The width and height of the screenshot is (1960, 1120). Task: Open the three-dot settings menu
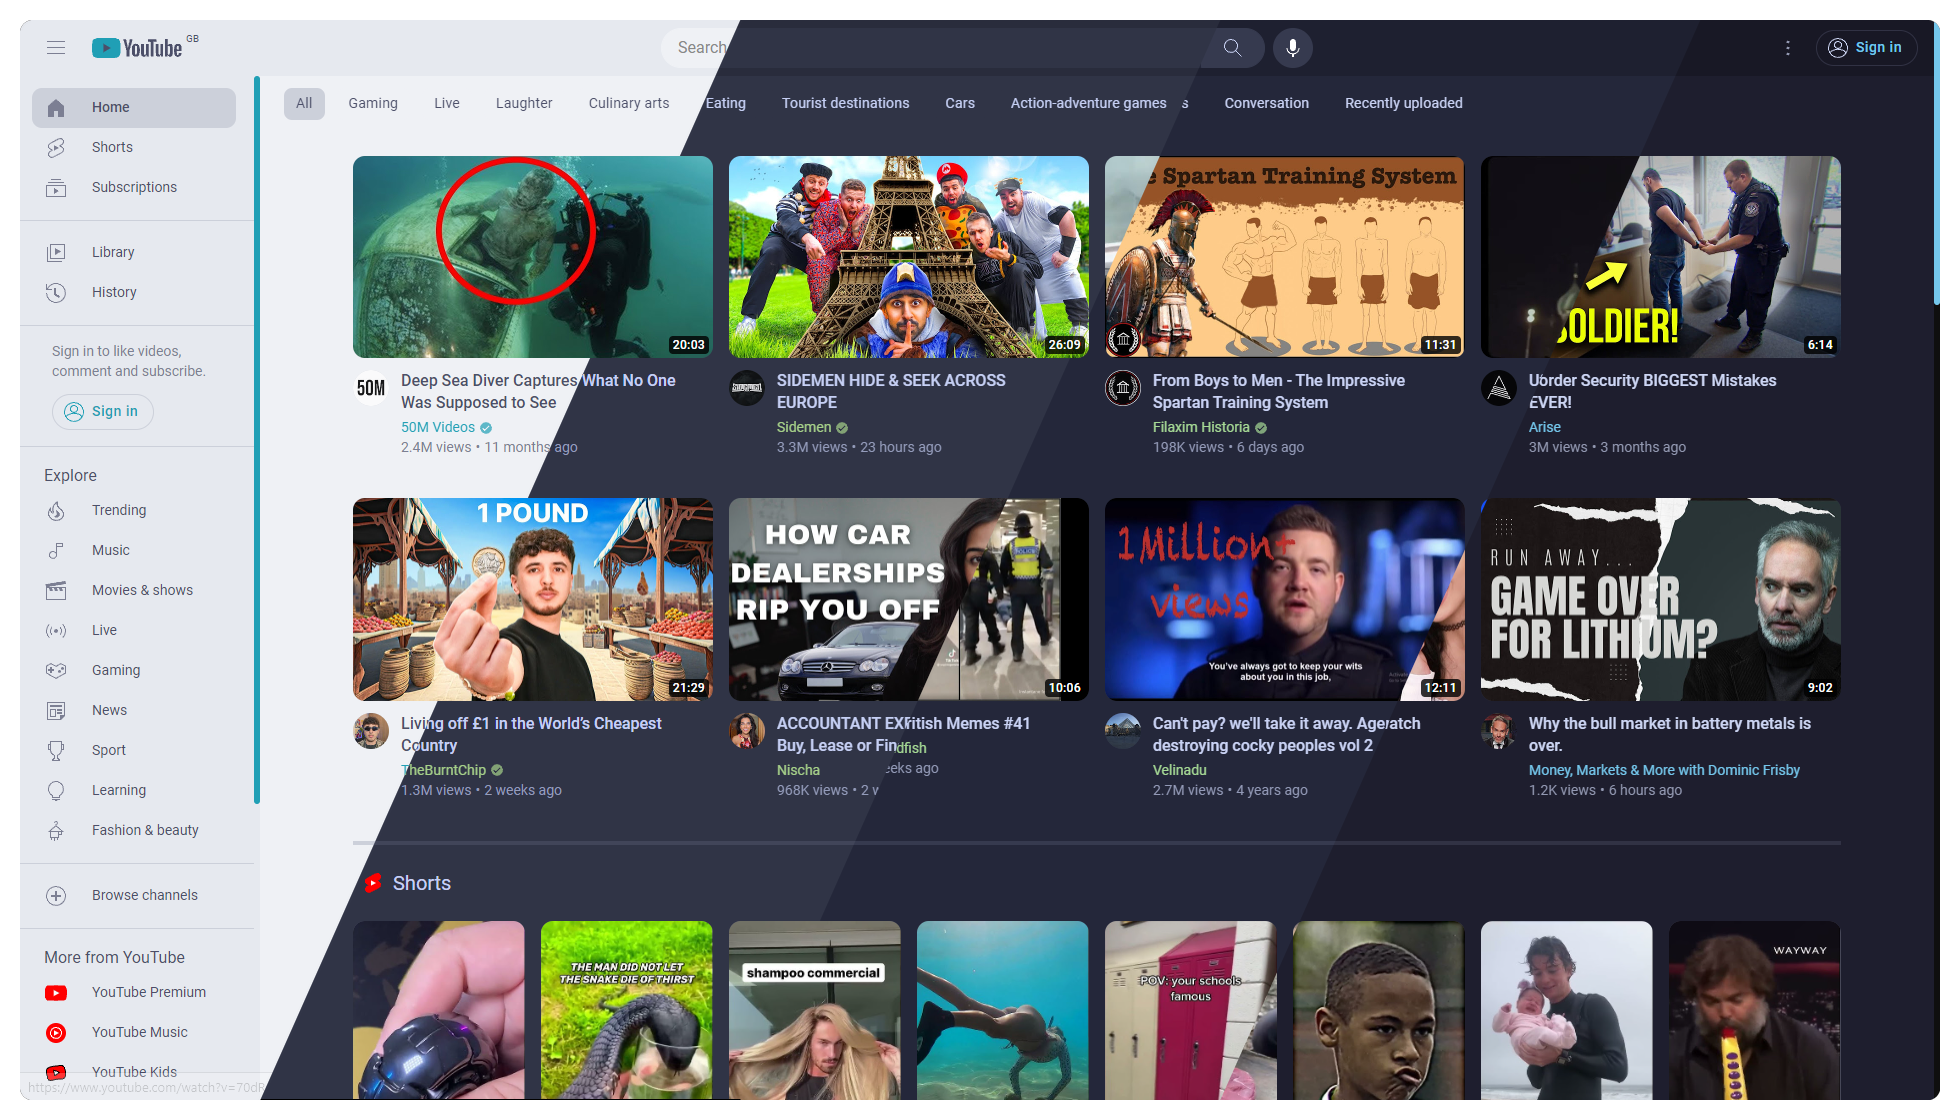(x=1788, y=48)
